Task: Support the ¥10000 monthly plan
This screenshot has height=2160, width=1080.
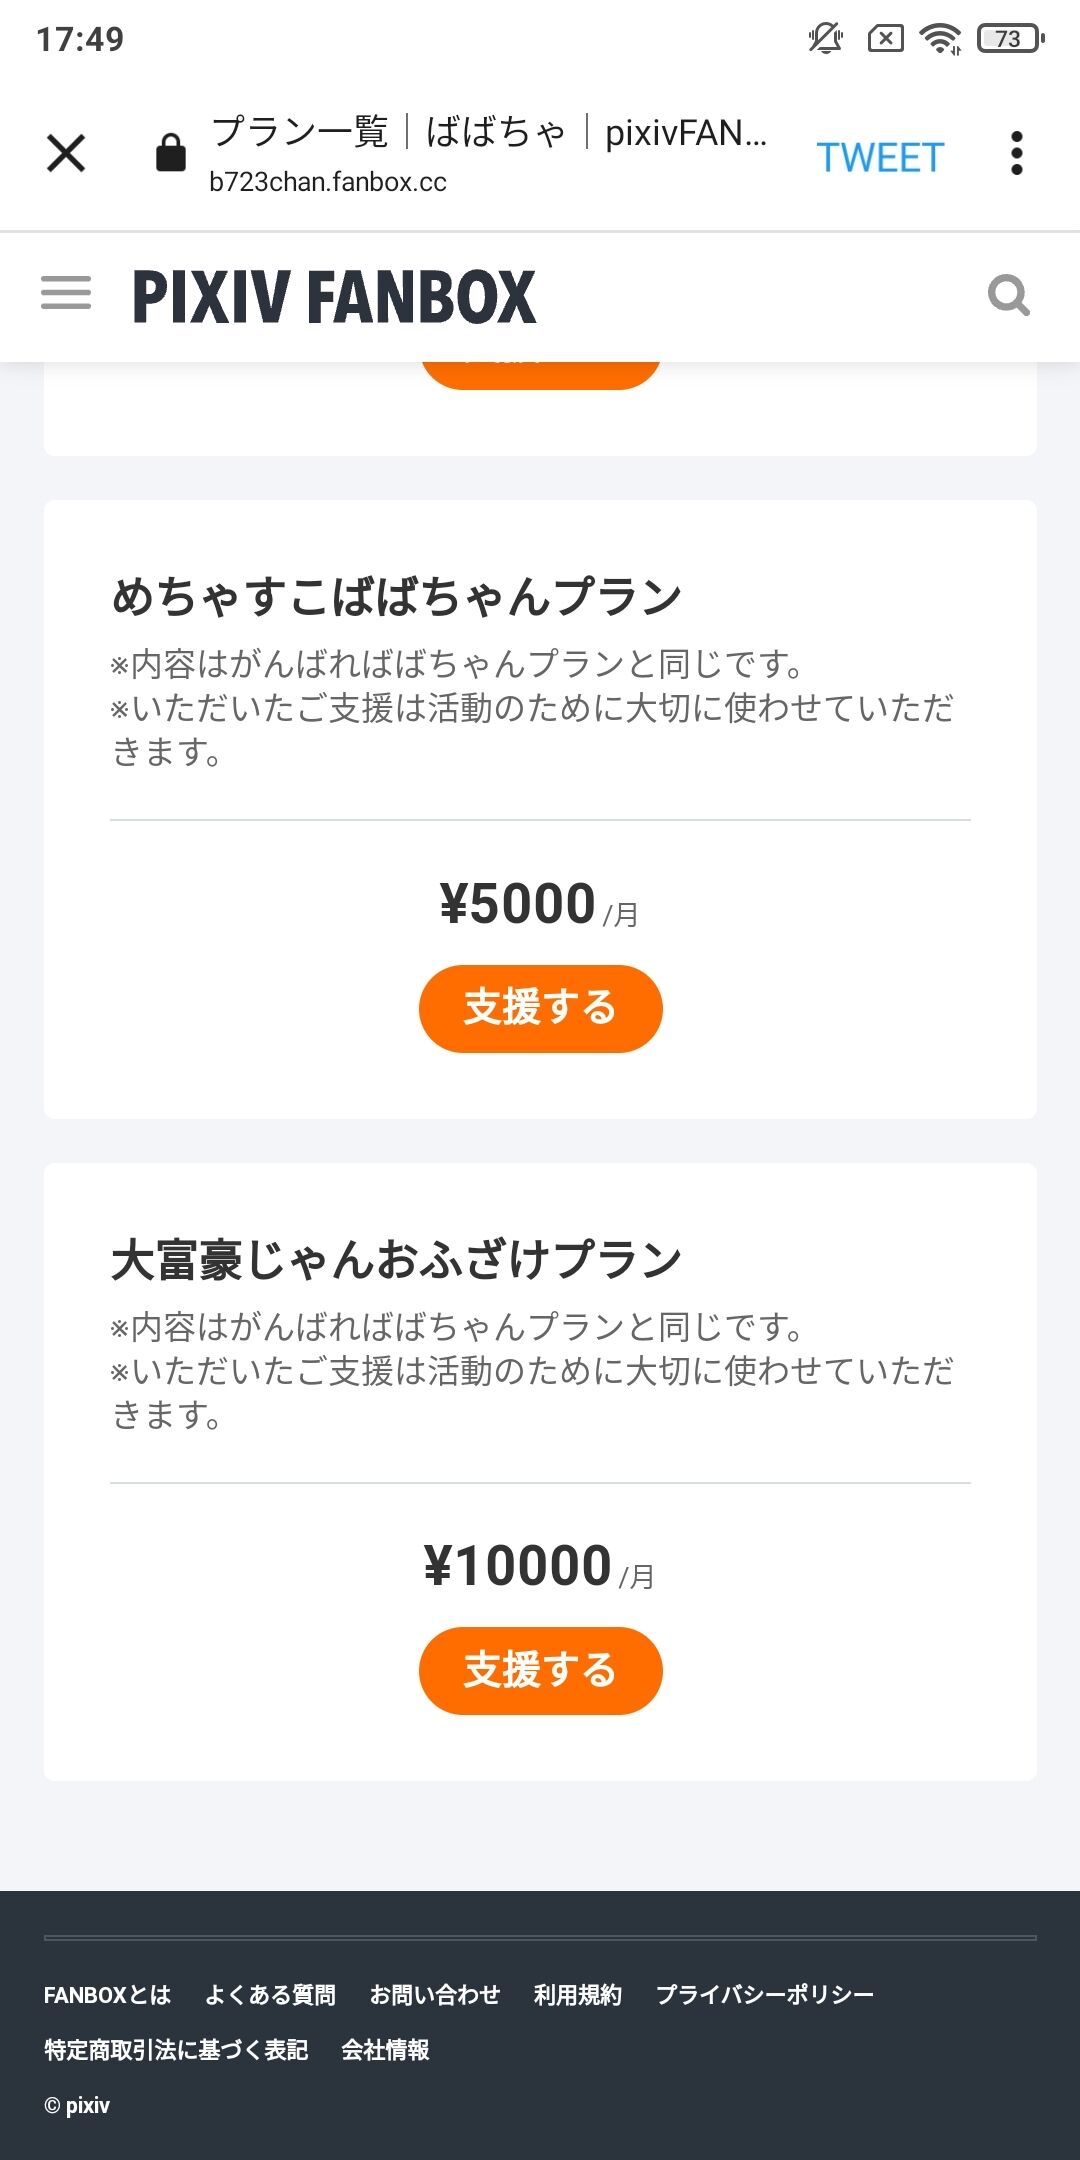Action: (540, 1671)
